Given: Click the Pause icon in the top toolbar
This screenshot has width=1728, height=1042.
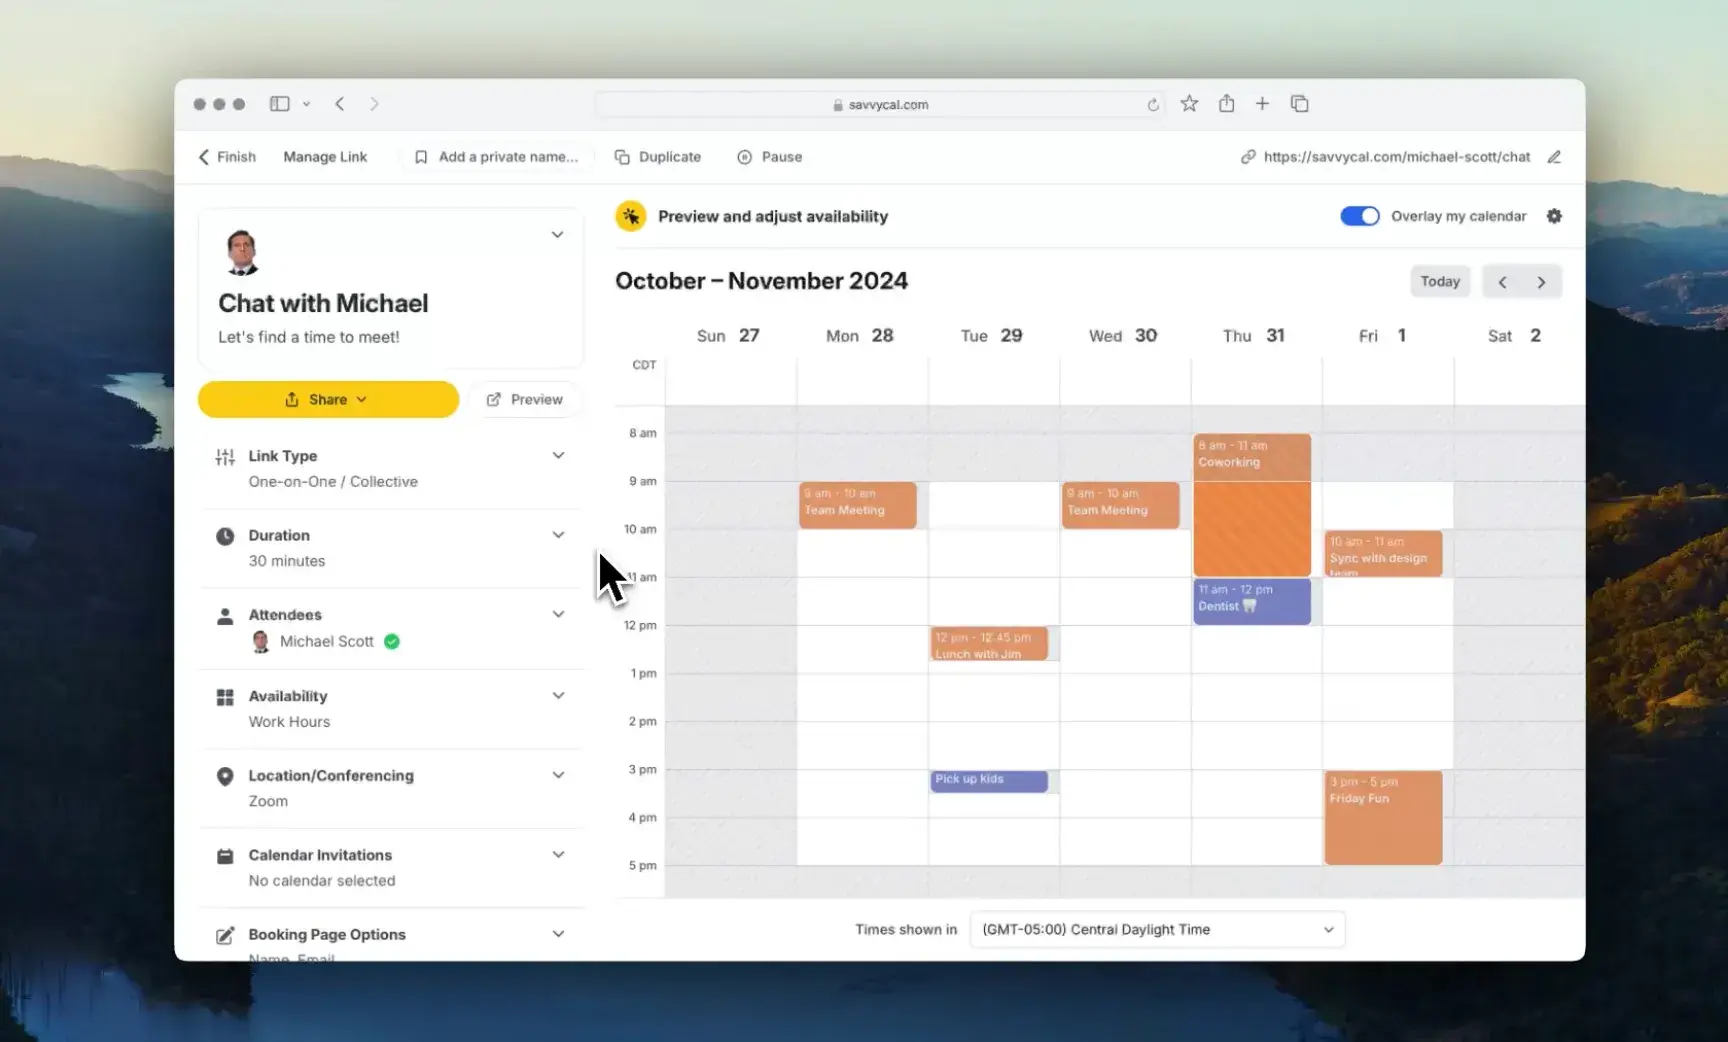Looking at the screenshot, I should pos(744,156).
